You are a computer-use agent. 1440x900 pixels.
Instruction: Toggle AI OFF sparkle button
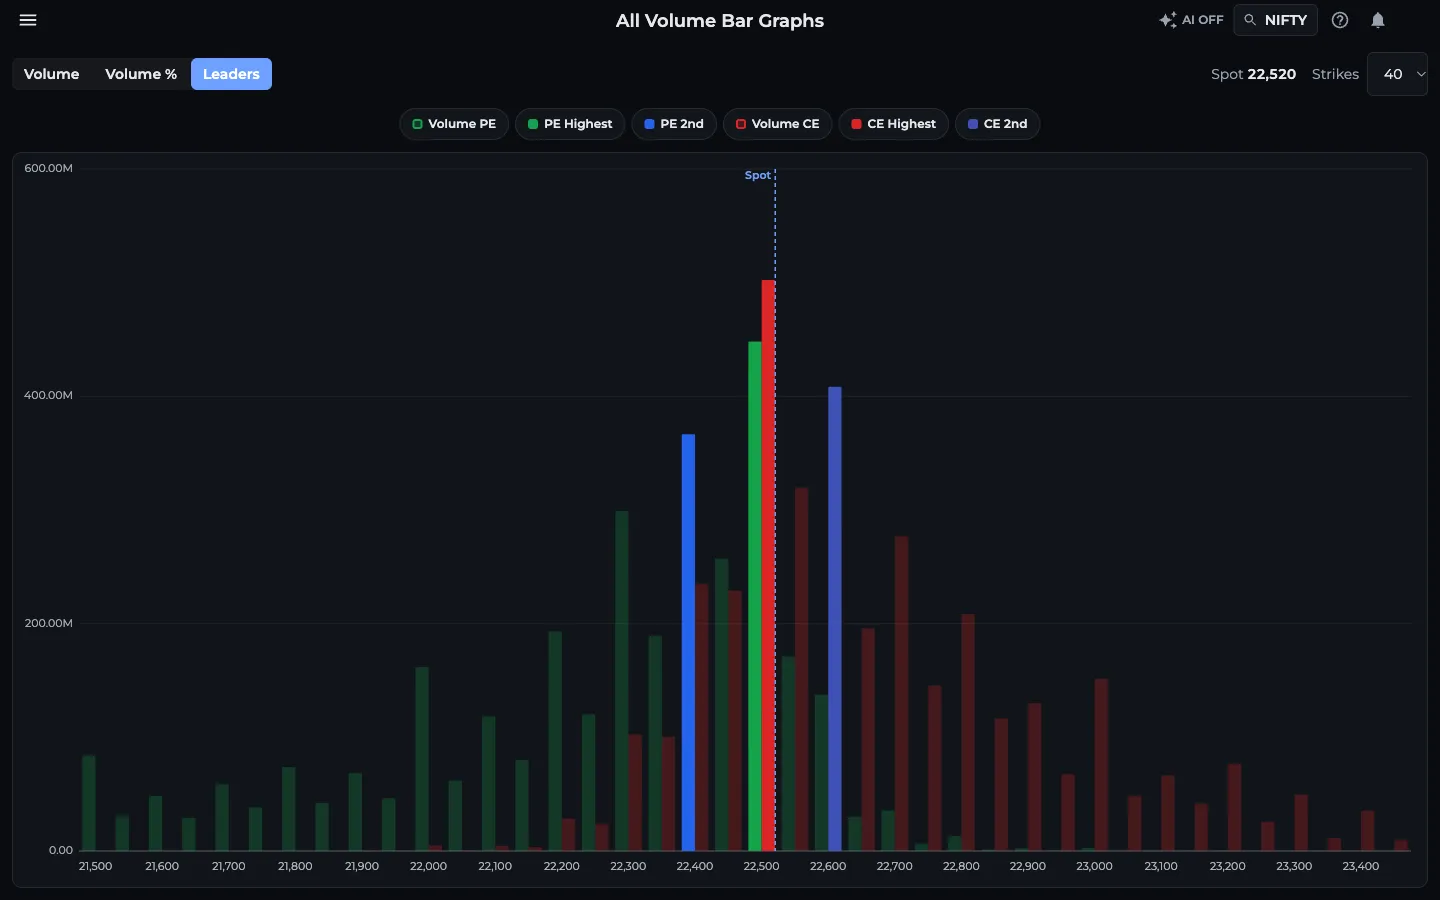(x=1191, y=20)
